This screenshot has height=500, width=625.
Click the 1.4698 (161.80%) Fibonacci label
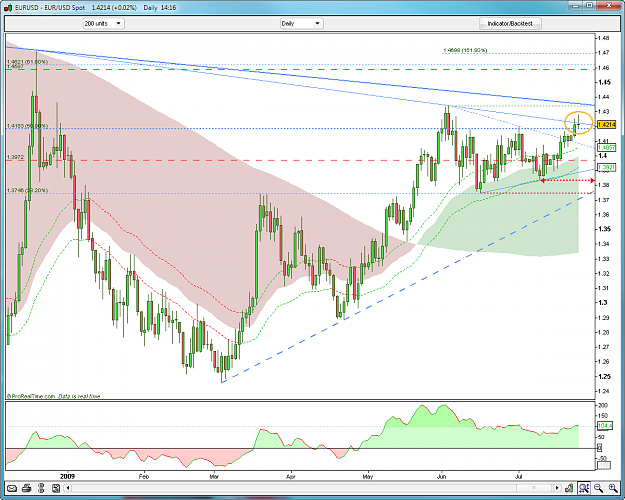(x=465, y=50)
